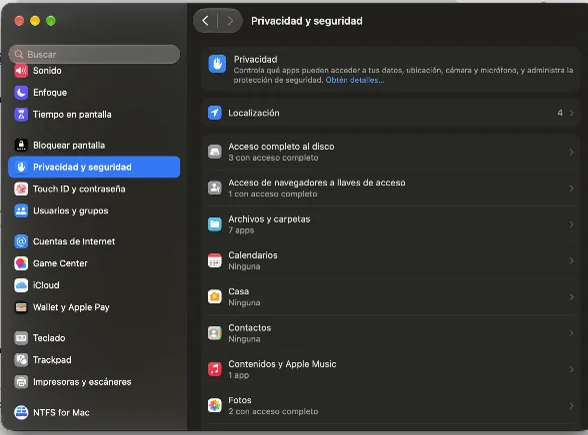Click the Archivos y carpetas folder icon
The width and height of the screenshot is (588, 435).
click(x=215, y=224)
